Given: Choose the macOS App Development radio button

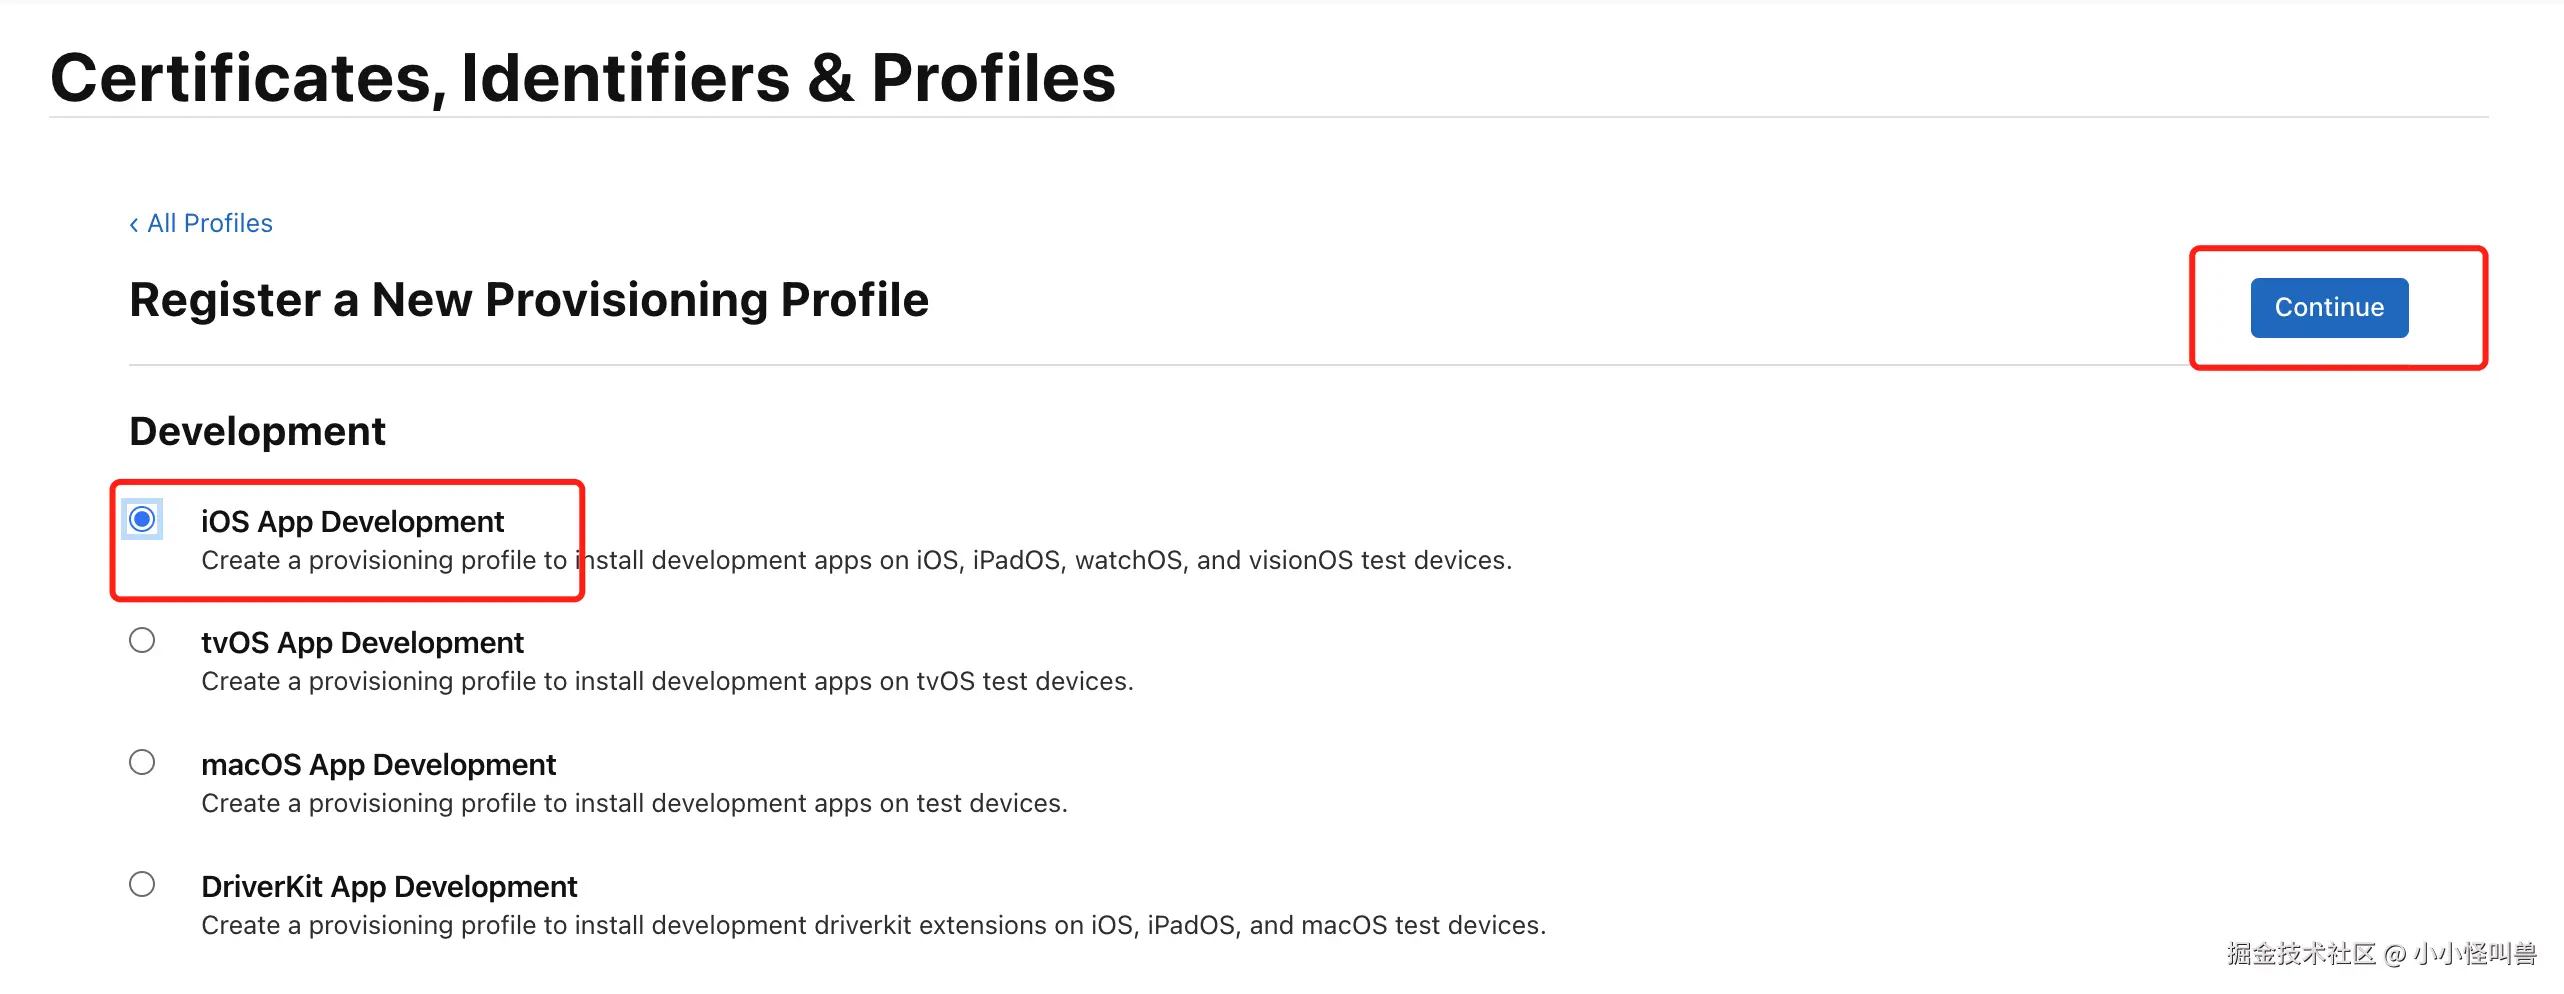Looking at the screenshot, I should click(142, 762).
